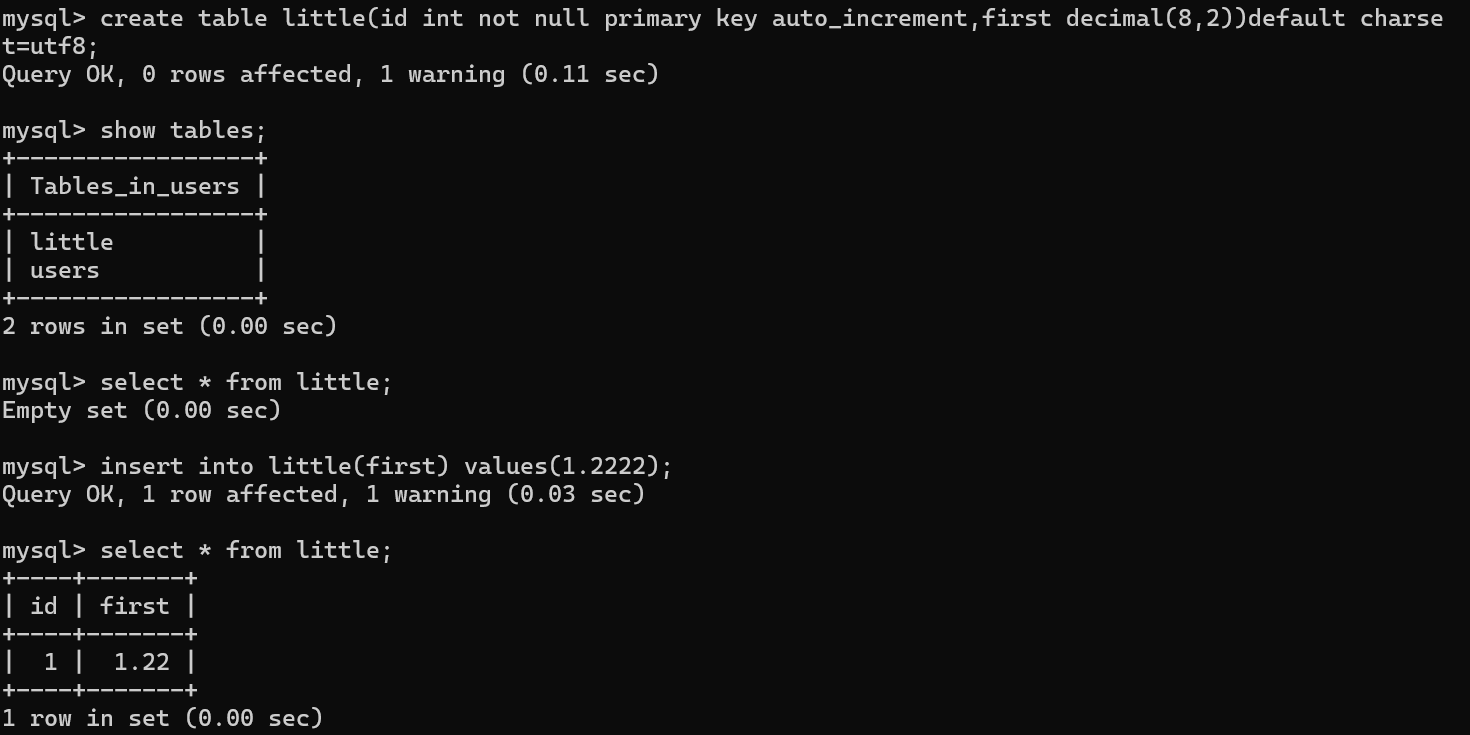Click the "show tables;" command
Screen dimensions: 1470x735
183,130
